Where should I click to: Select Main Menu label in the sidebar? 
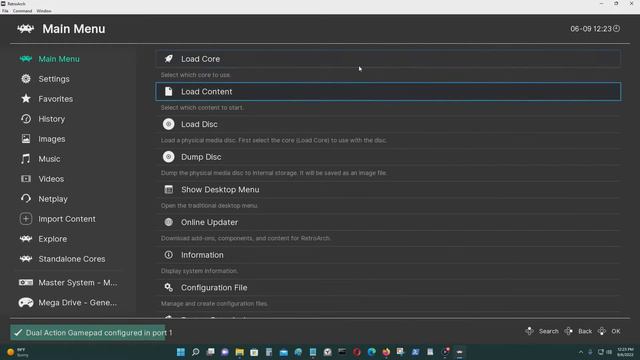point(59,59)
